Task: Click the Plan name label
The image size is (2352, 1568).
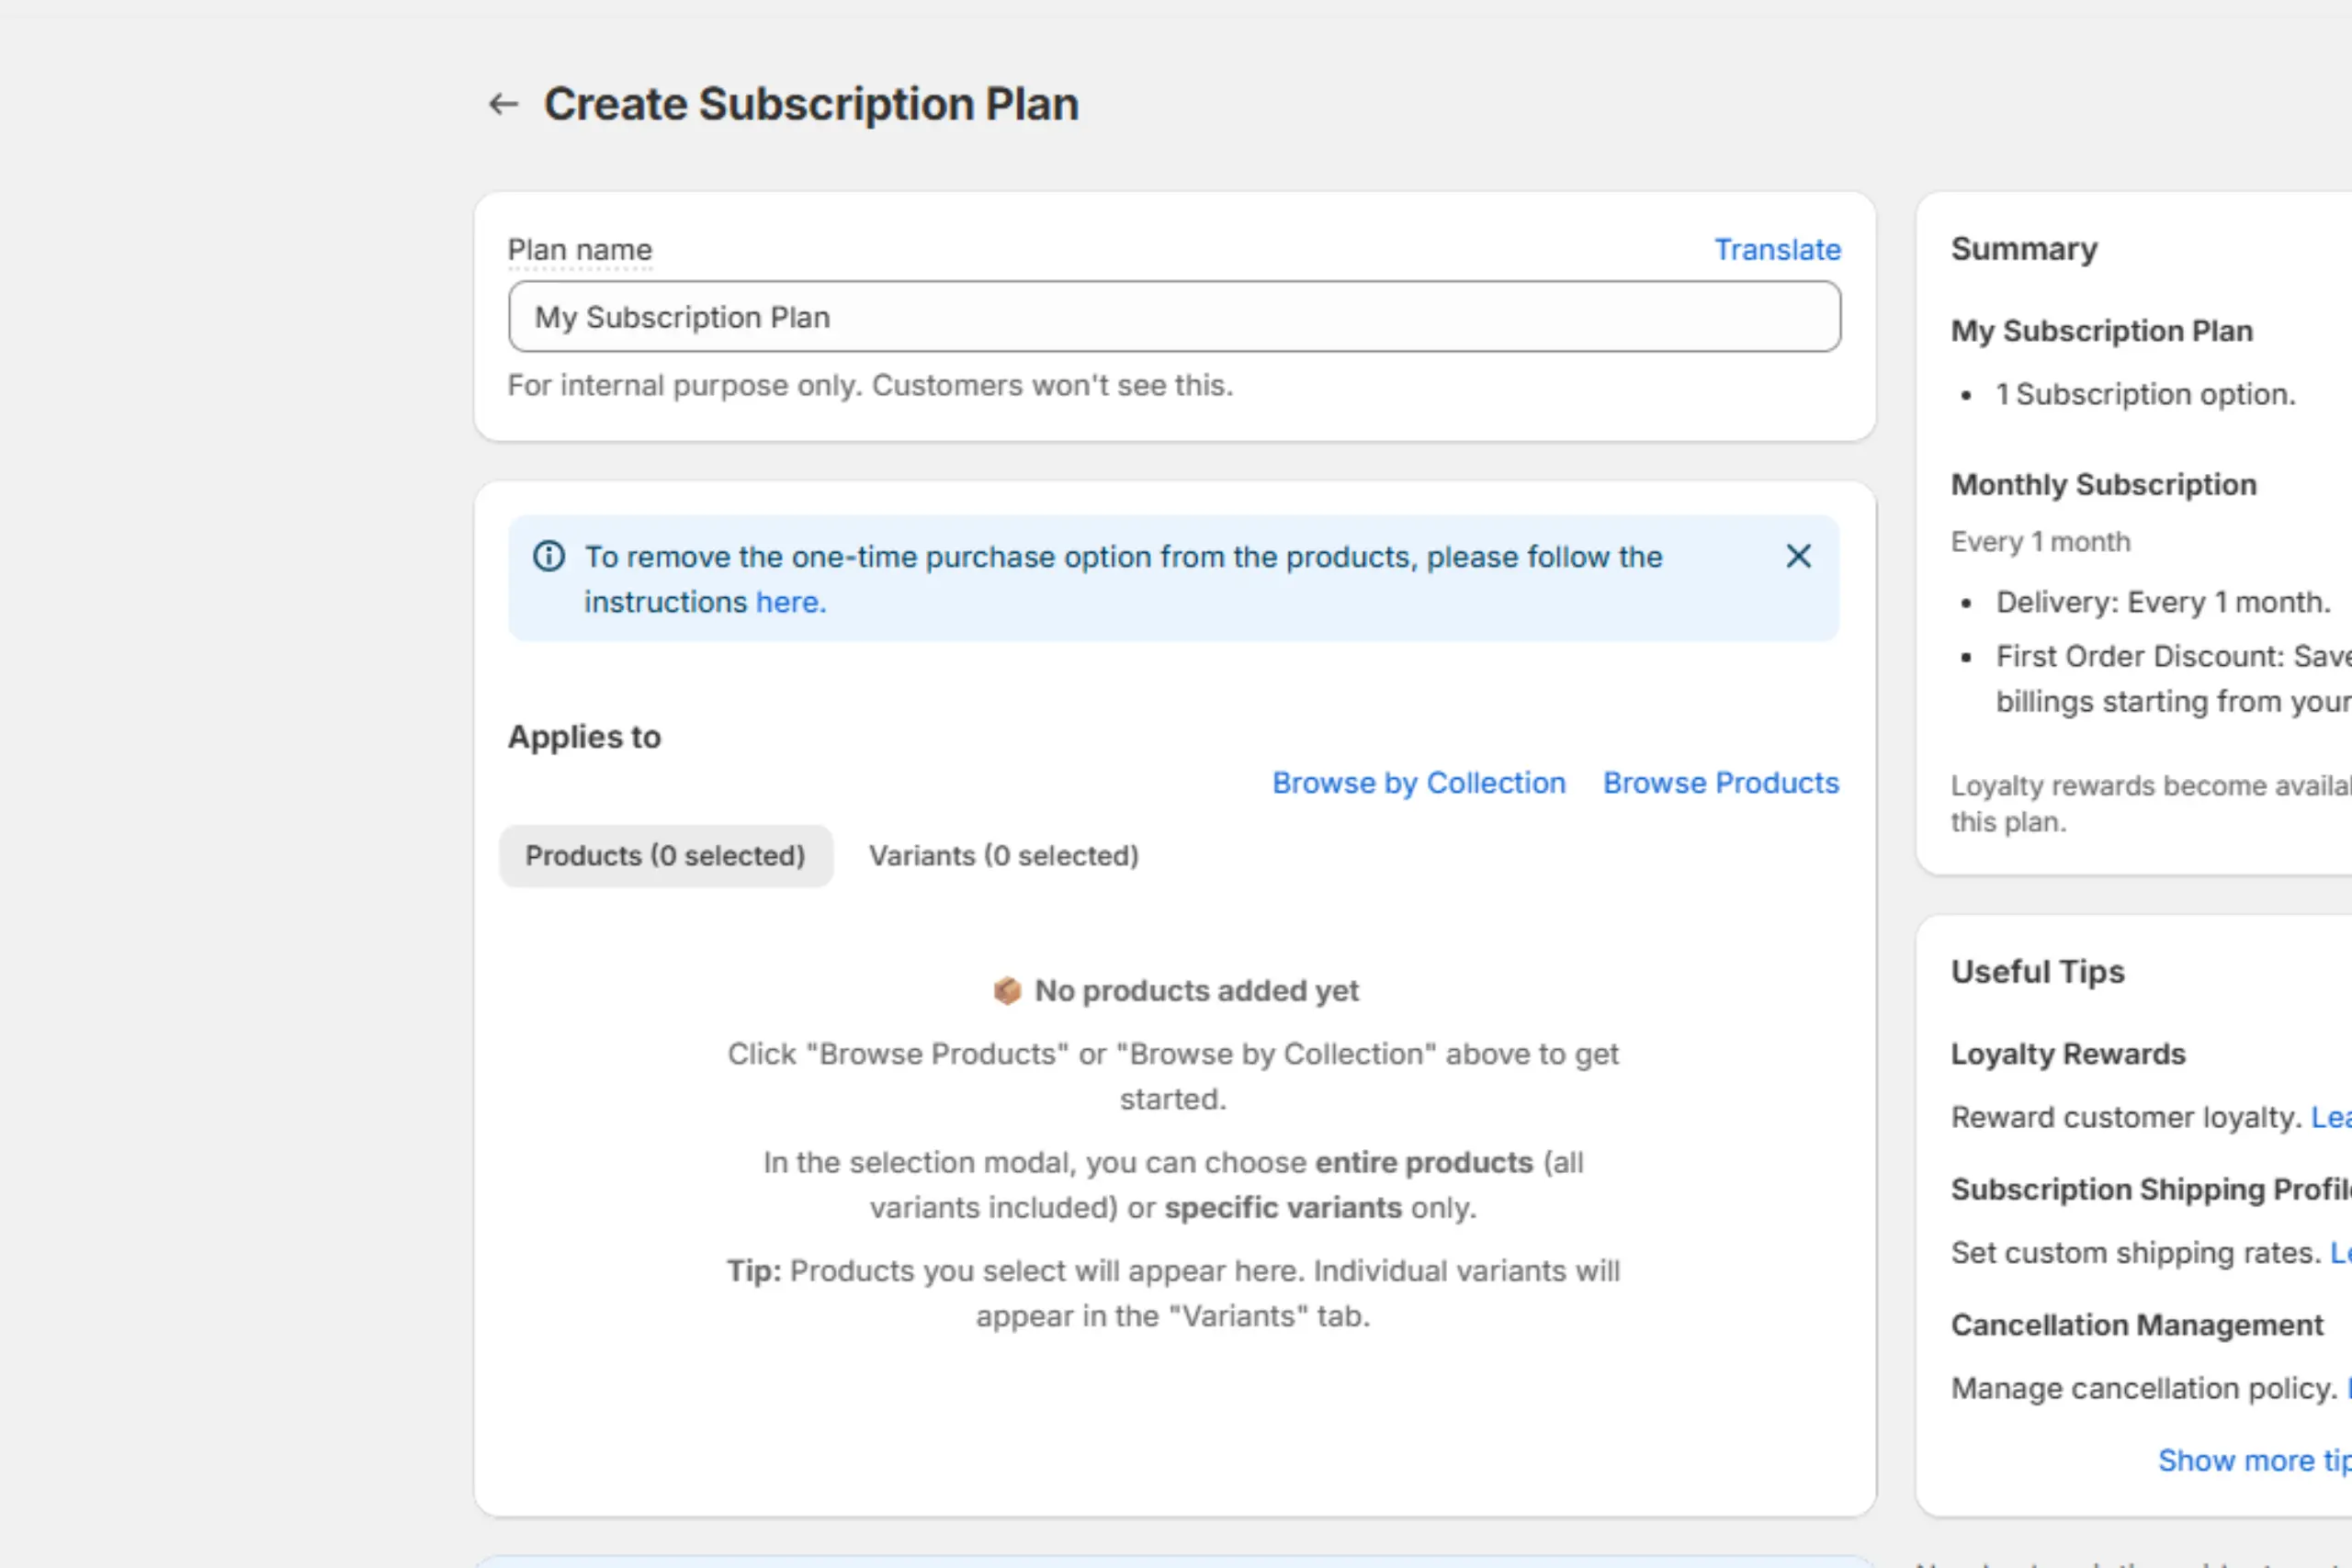Action: [580, 249]
